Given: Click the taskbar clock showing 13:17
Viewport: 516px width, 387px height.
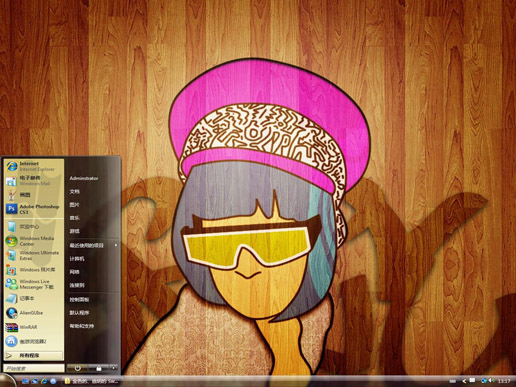Looking at the screenshot, I should [x=504, y=381].
